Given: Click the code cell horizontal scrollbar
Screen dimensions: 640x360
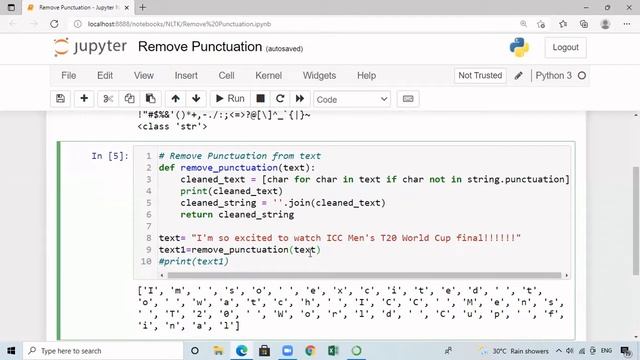Looking at the screenshot, I should [x=364, y=275].
